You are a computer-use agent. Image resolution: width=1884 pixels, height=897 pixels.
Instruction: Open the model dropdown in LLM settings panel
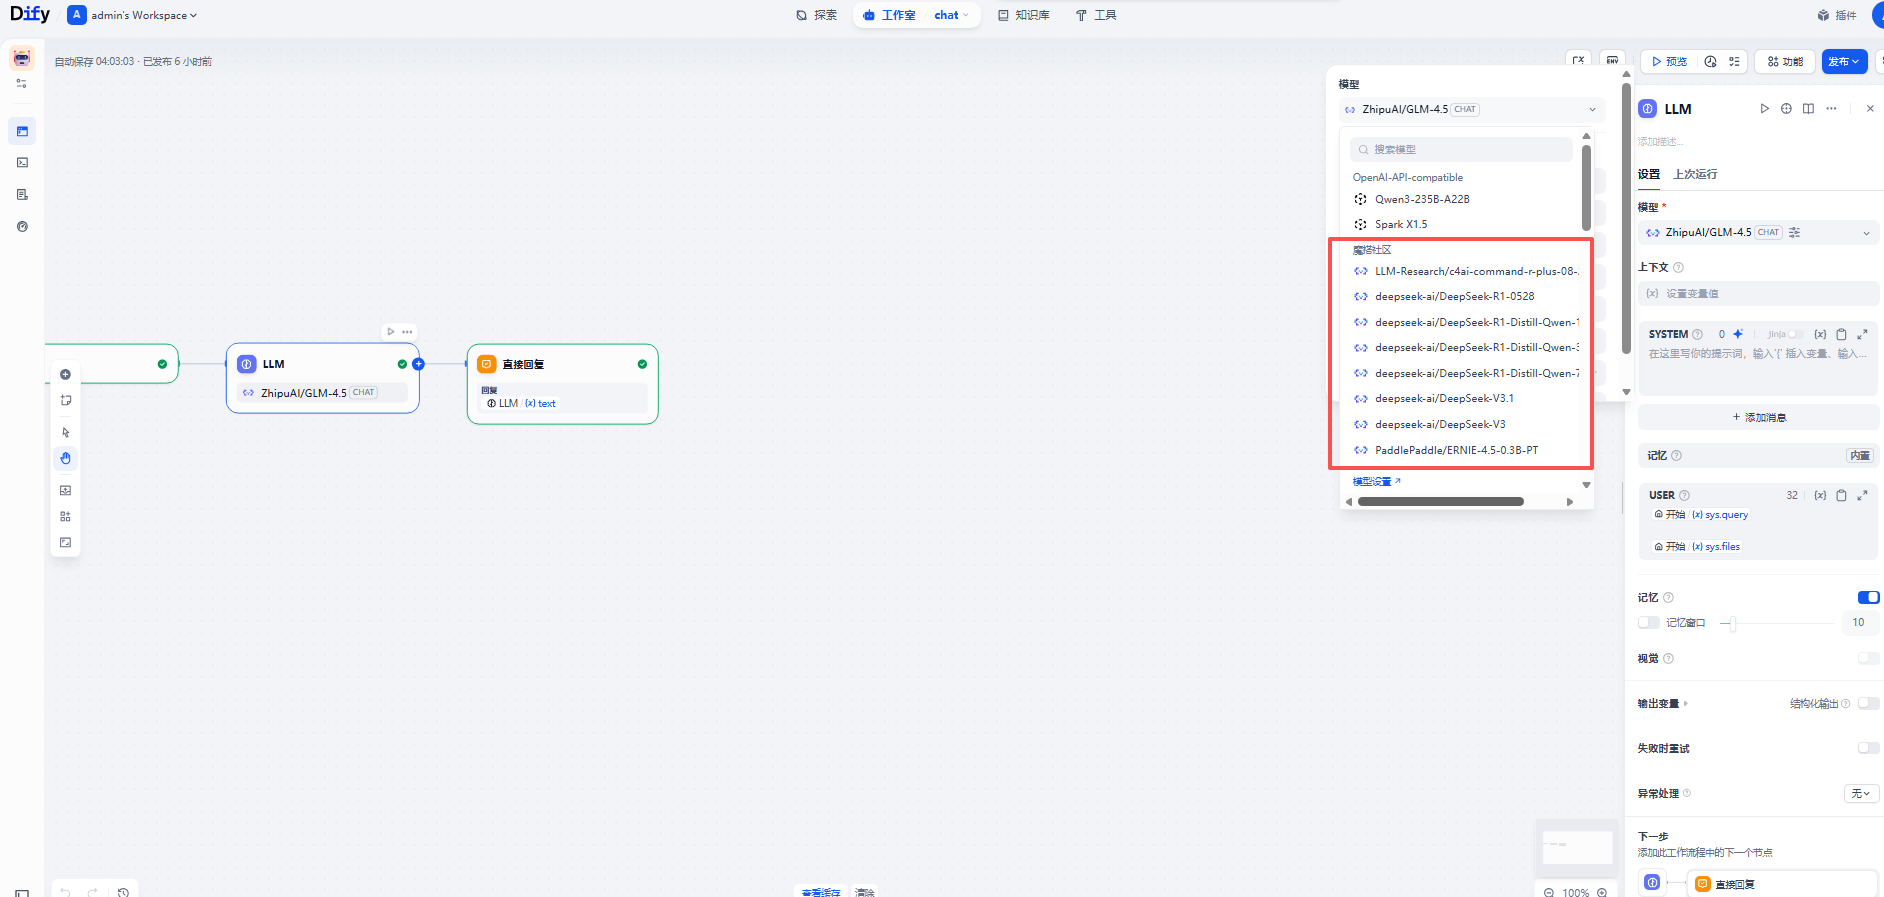click(1758, 232)
